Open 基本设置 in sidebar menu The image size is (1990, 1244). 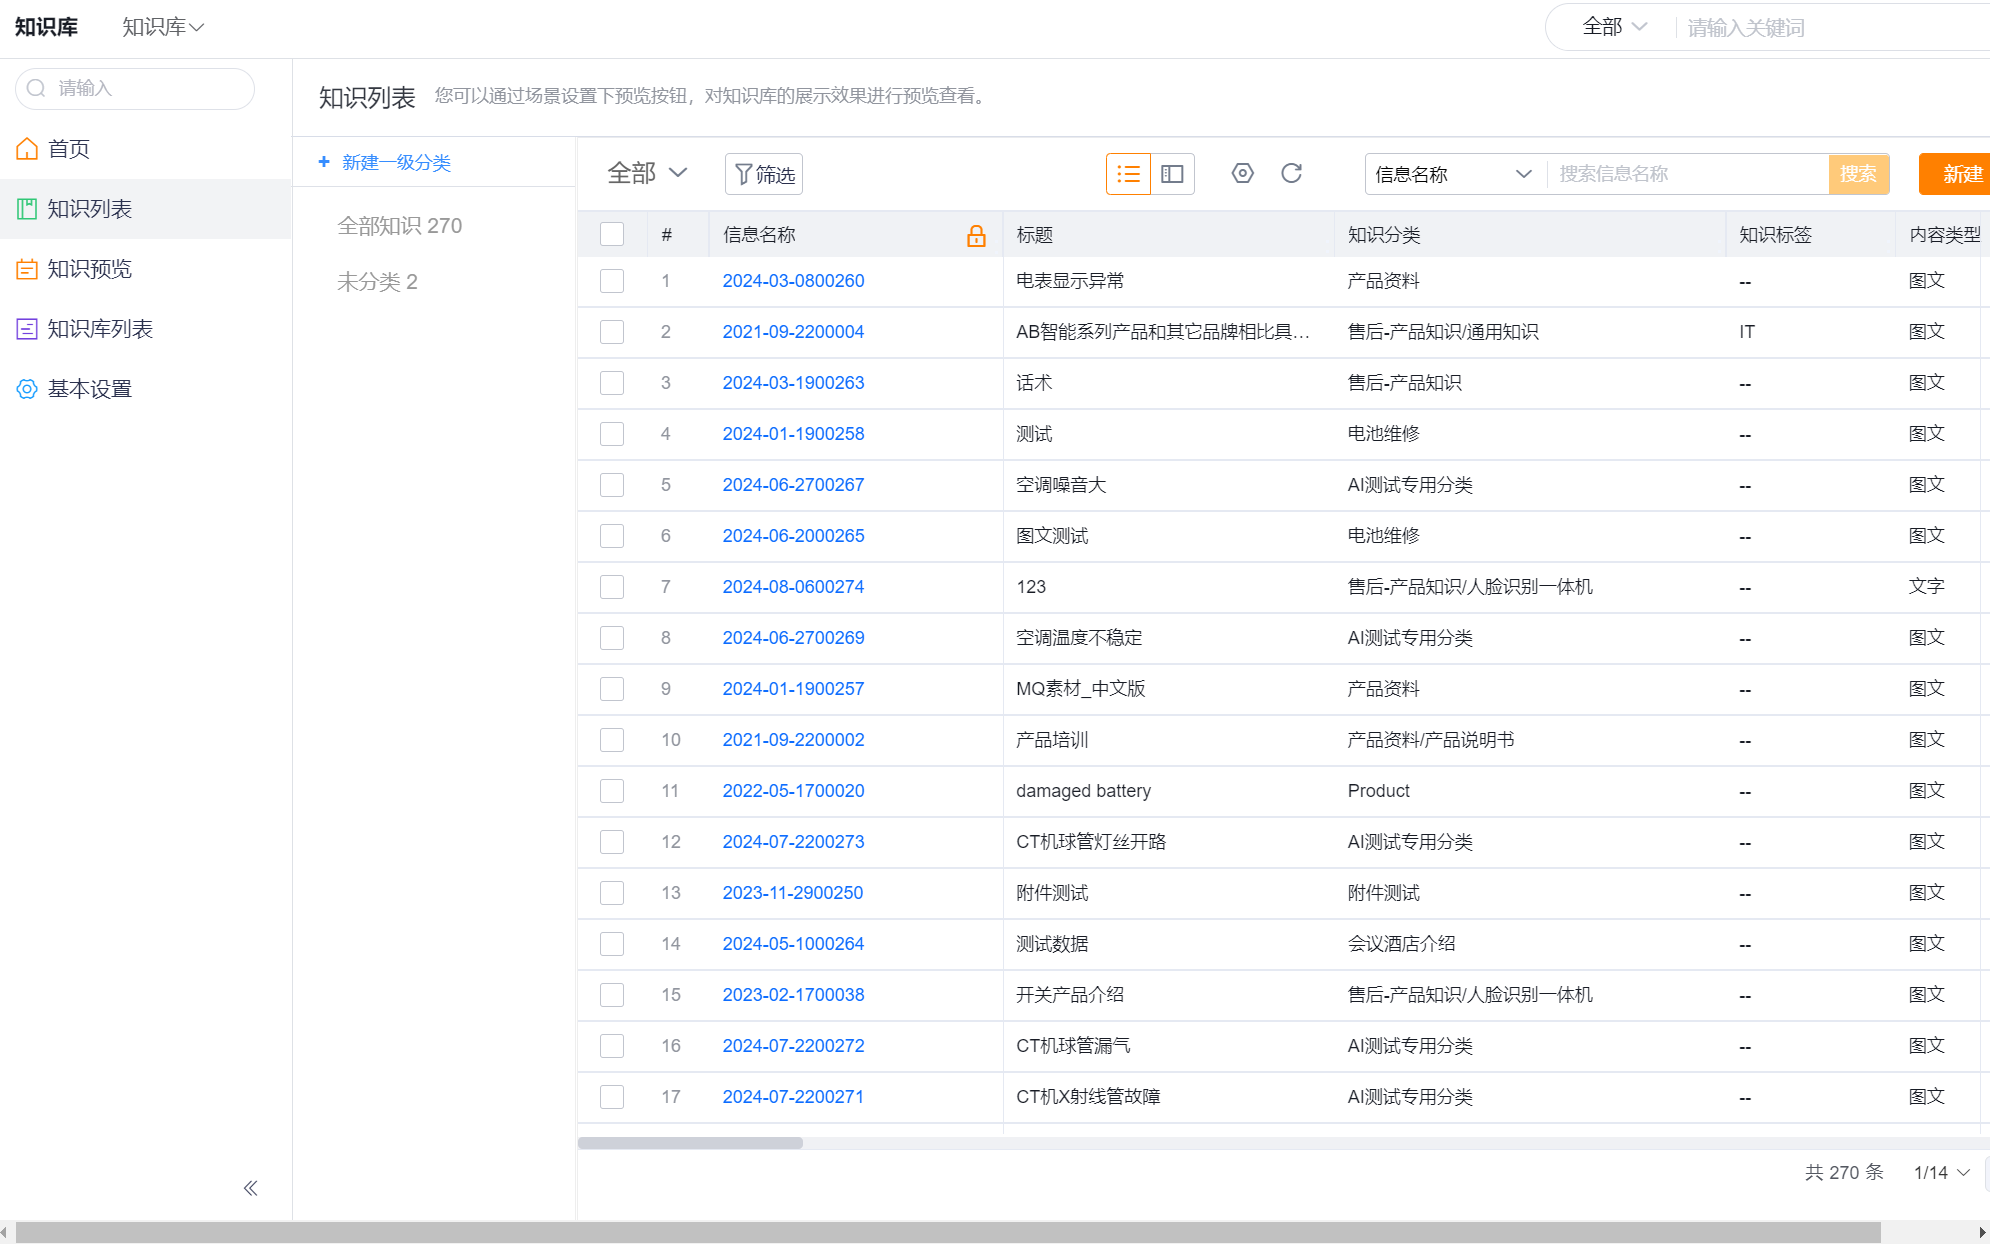89,389
